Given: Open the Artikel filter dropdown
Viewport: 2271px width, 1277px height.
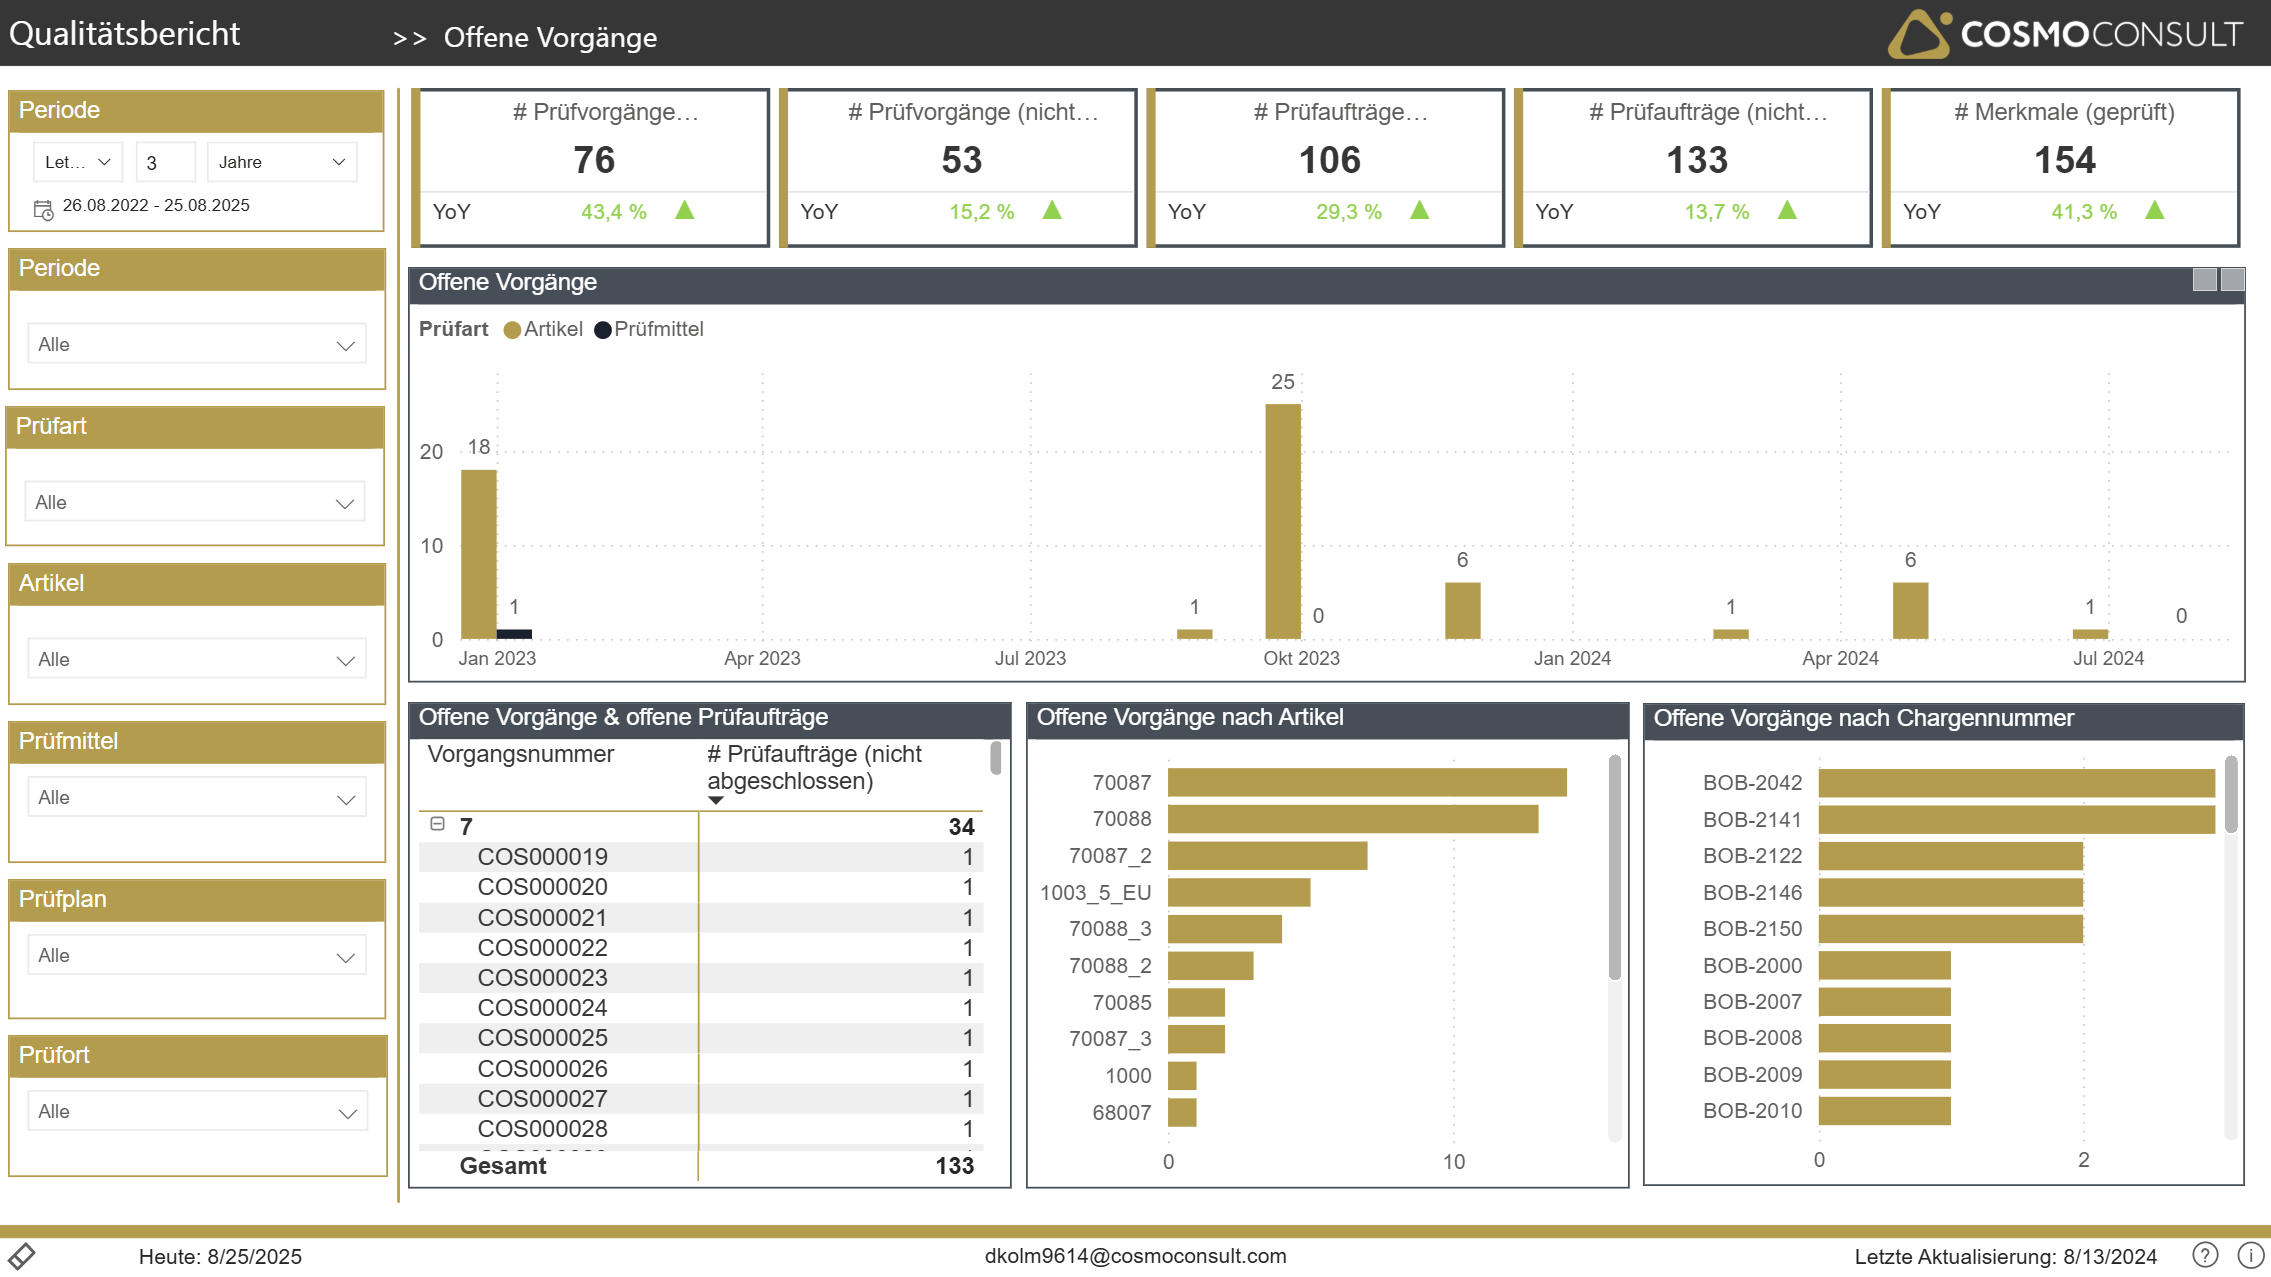Looking at the screenshot, I should pyautogui.click(x=197, y=659).
